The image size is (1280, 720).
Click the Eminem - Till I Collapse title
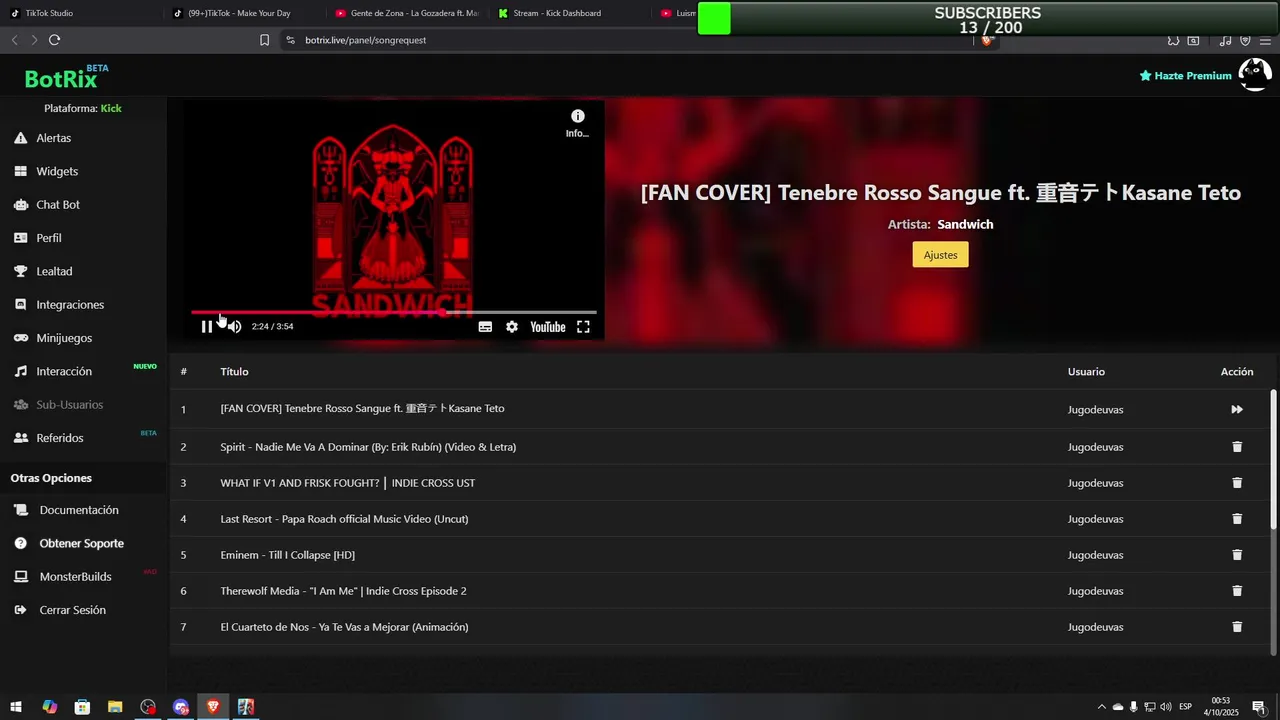(287, 555)
